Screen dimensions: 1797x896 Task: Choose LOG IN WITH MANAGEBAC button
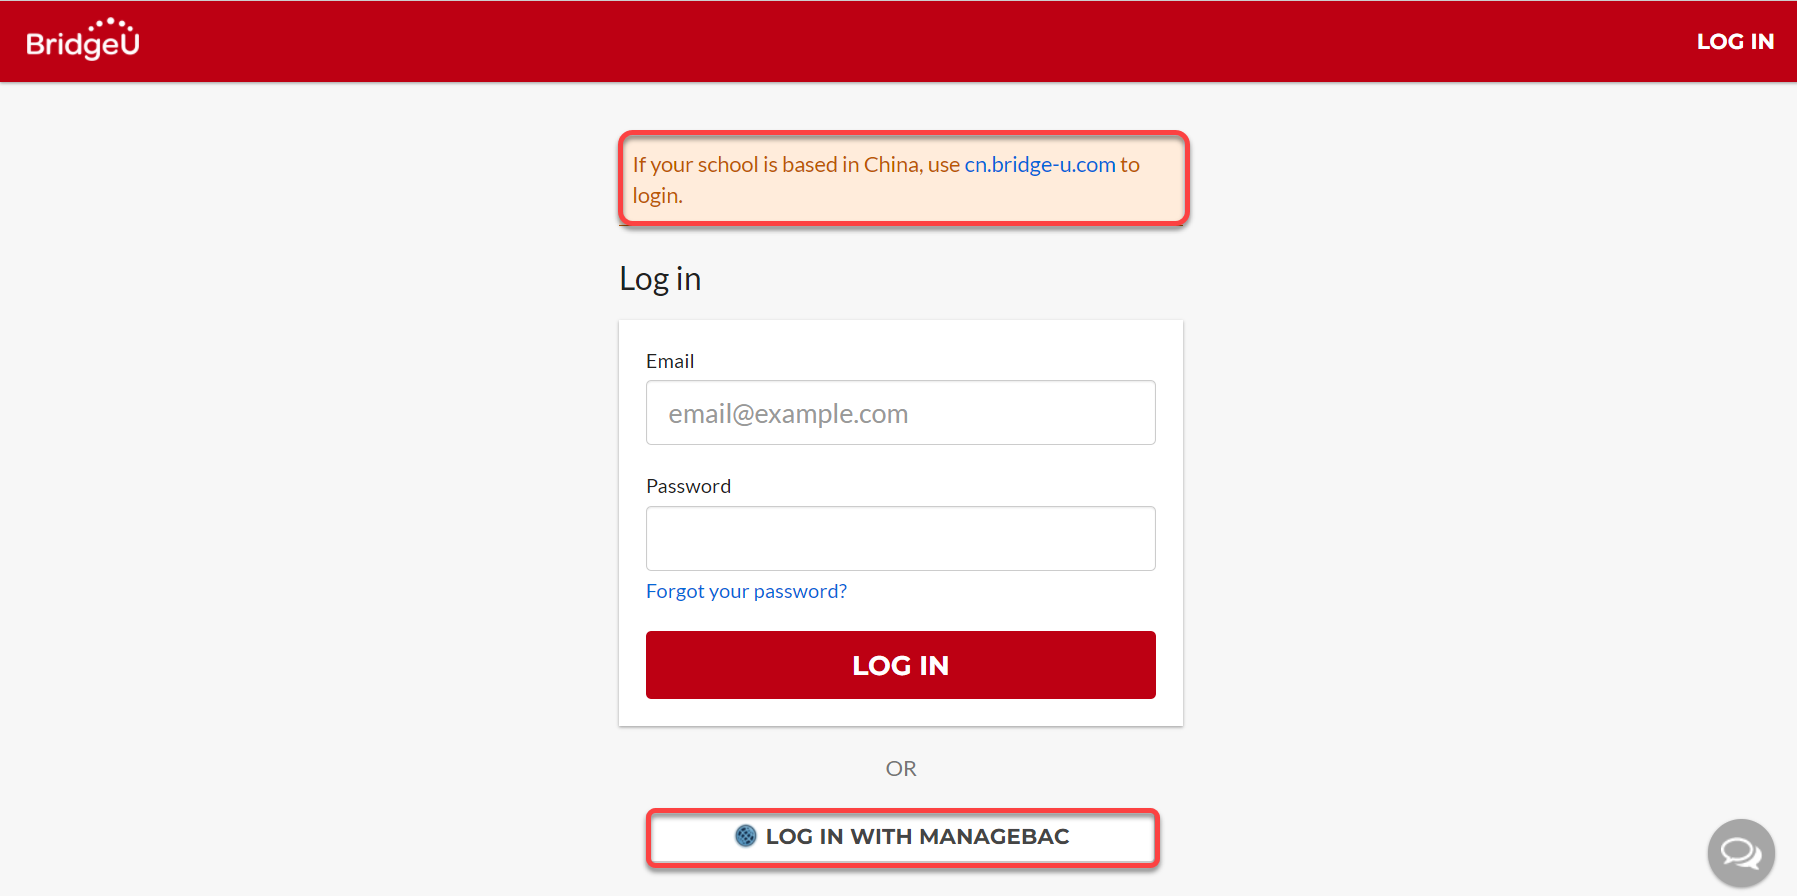(902, 837)
